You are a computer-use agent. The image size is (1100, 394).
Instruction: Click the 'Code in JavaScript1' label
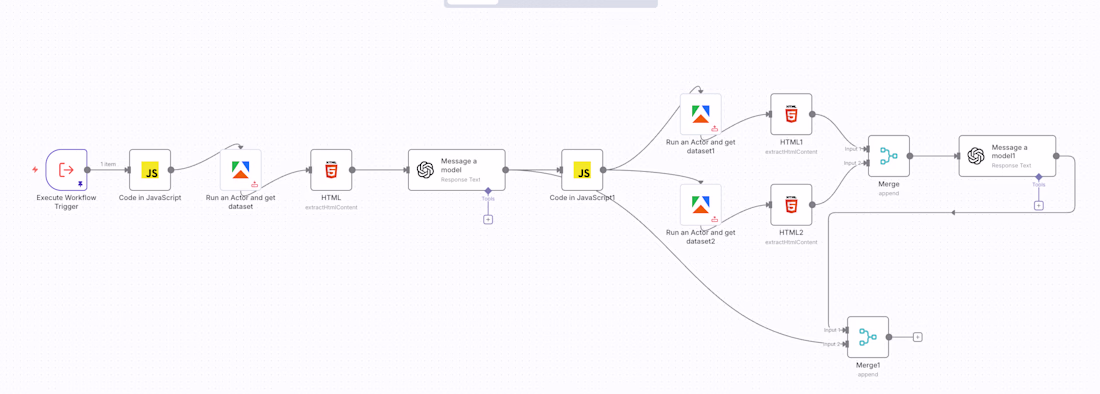(582, 198)
